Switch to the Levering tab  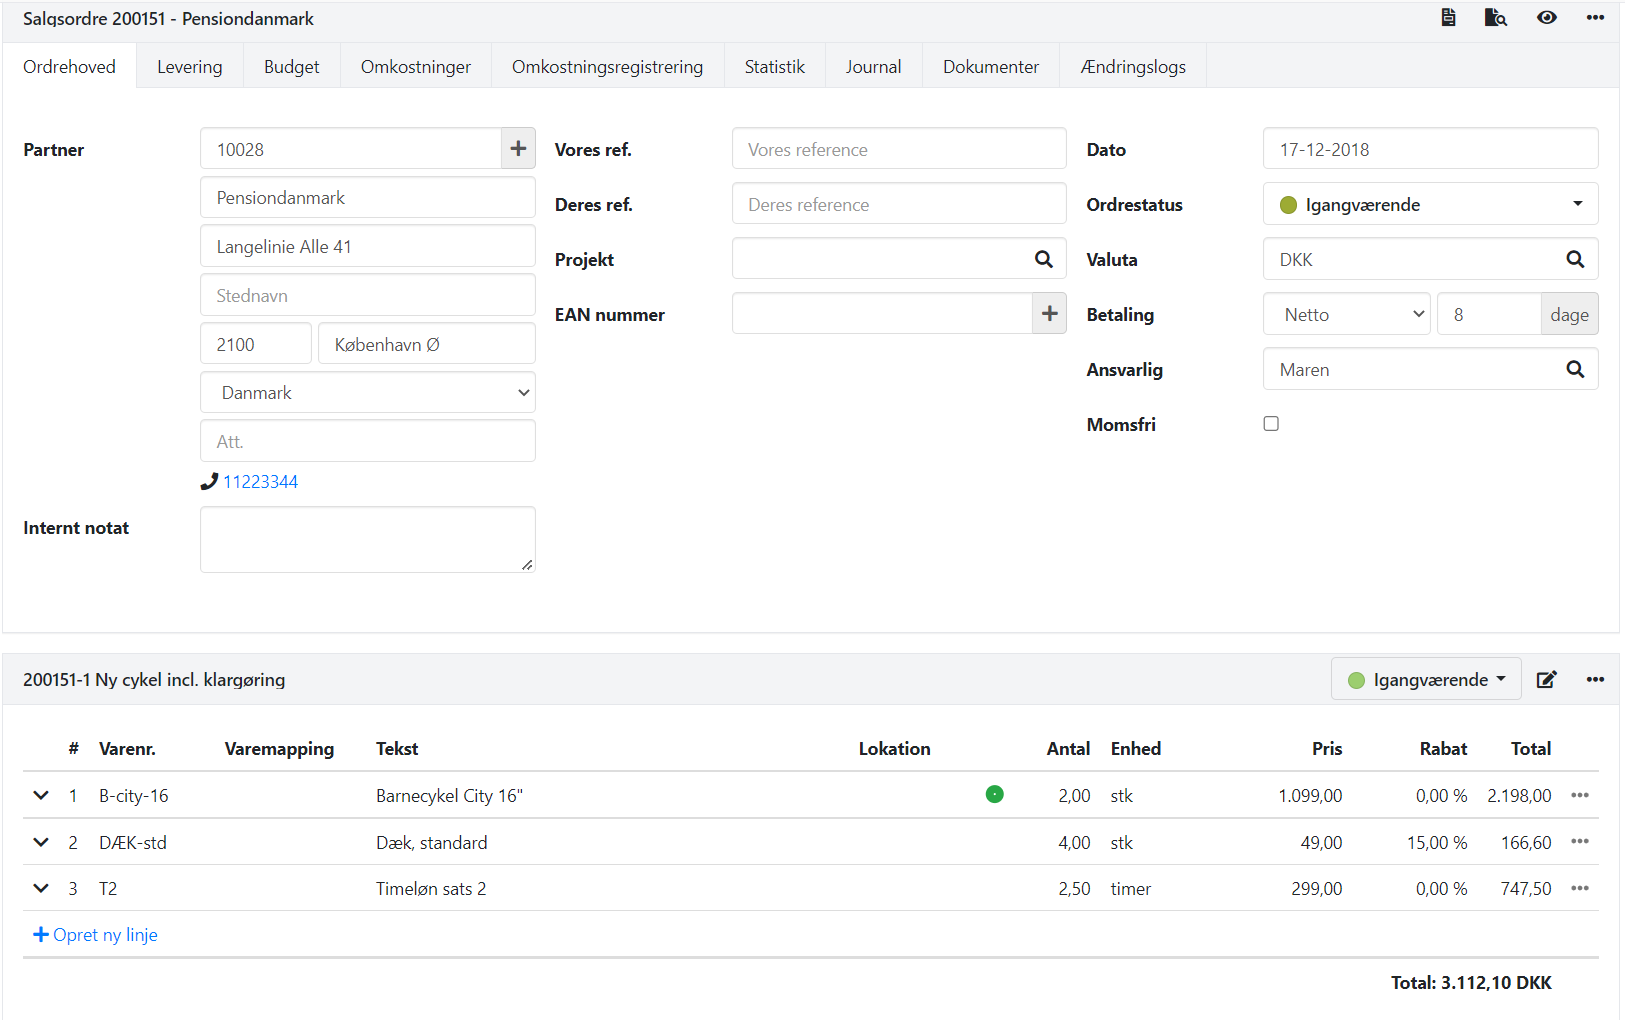pyautogui.click(x=189, y=67)
